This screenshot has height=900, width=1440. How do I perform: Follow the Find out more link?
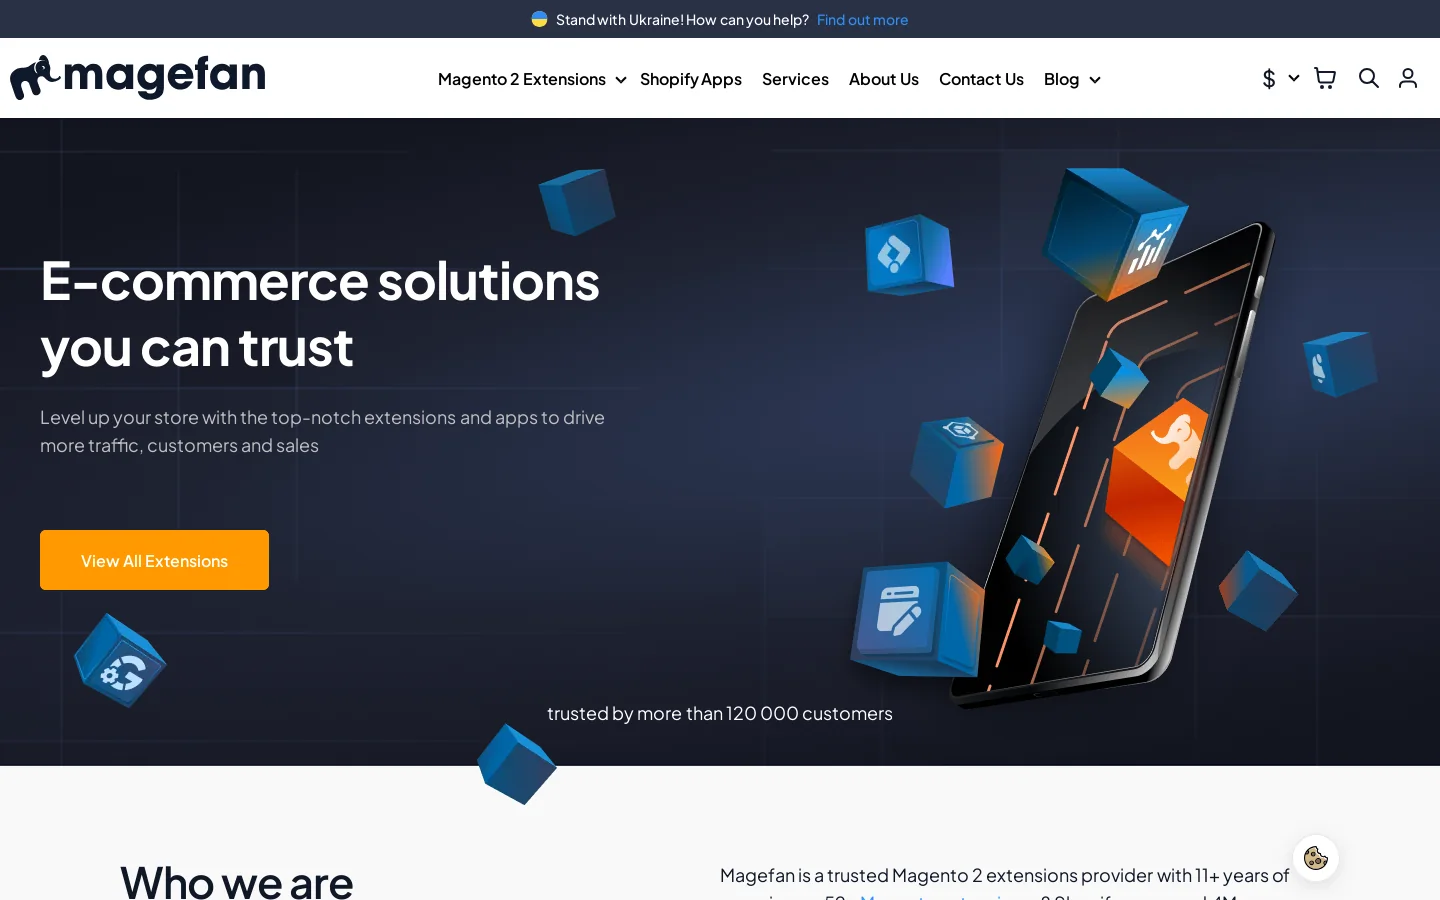tap(862, 19)
